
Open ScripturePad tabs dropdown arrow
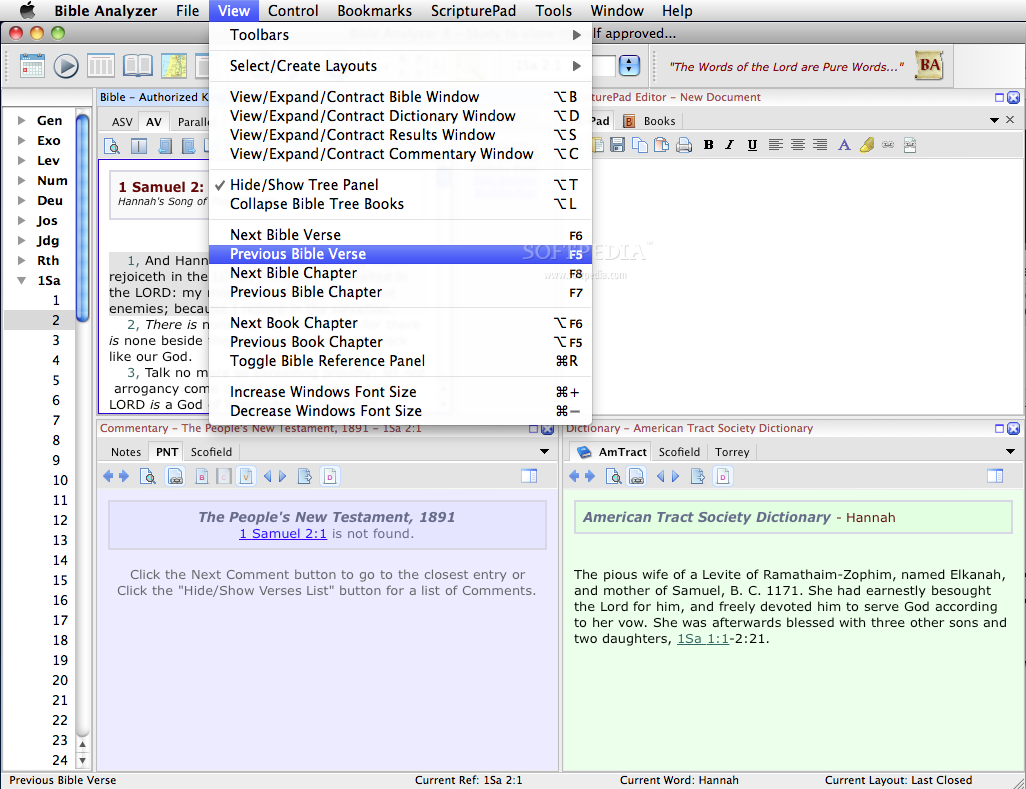[x=994, y=120]
